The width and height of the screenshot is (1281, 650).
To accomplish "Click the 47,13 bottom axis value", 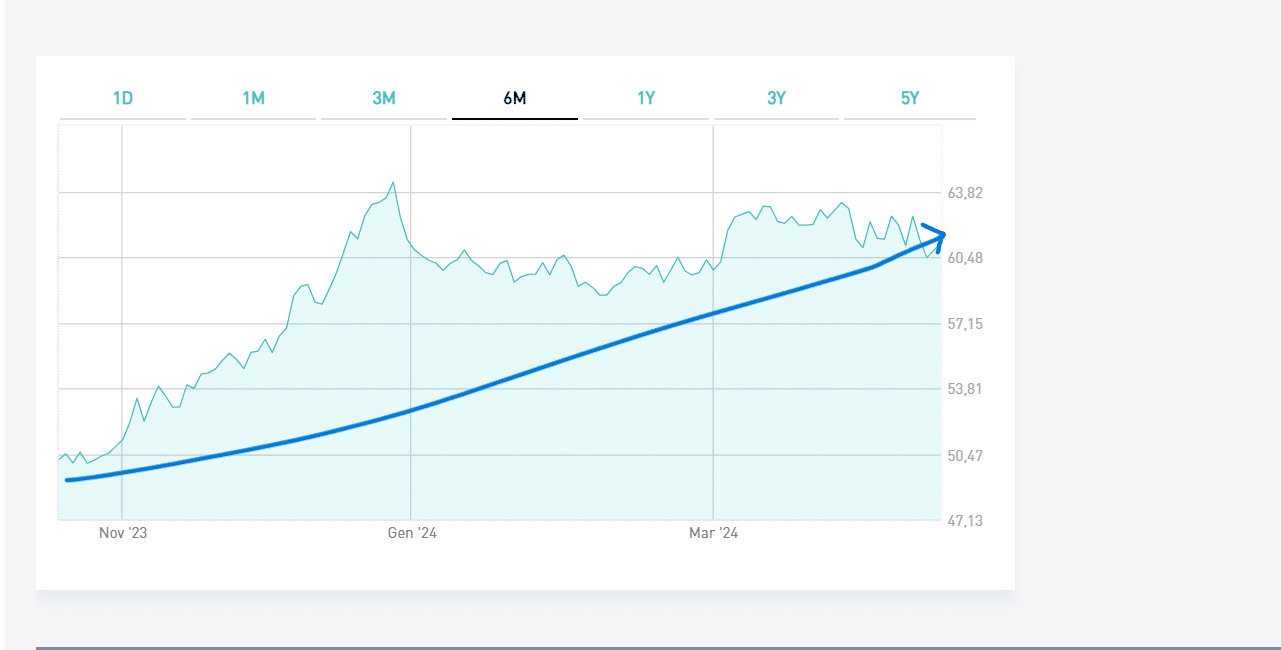I will (965, 521).
